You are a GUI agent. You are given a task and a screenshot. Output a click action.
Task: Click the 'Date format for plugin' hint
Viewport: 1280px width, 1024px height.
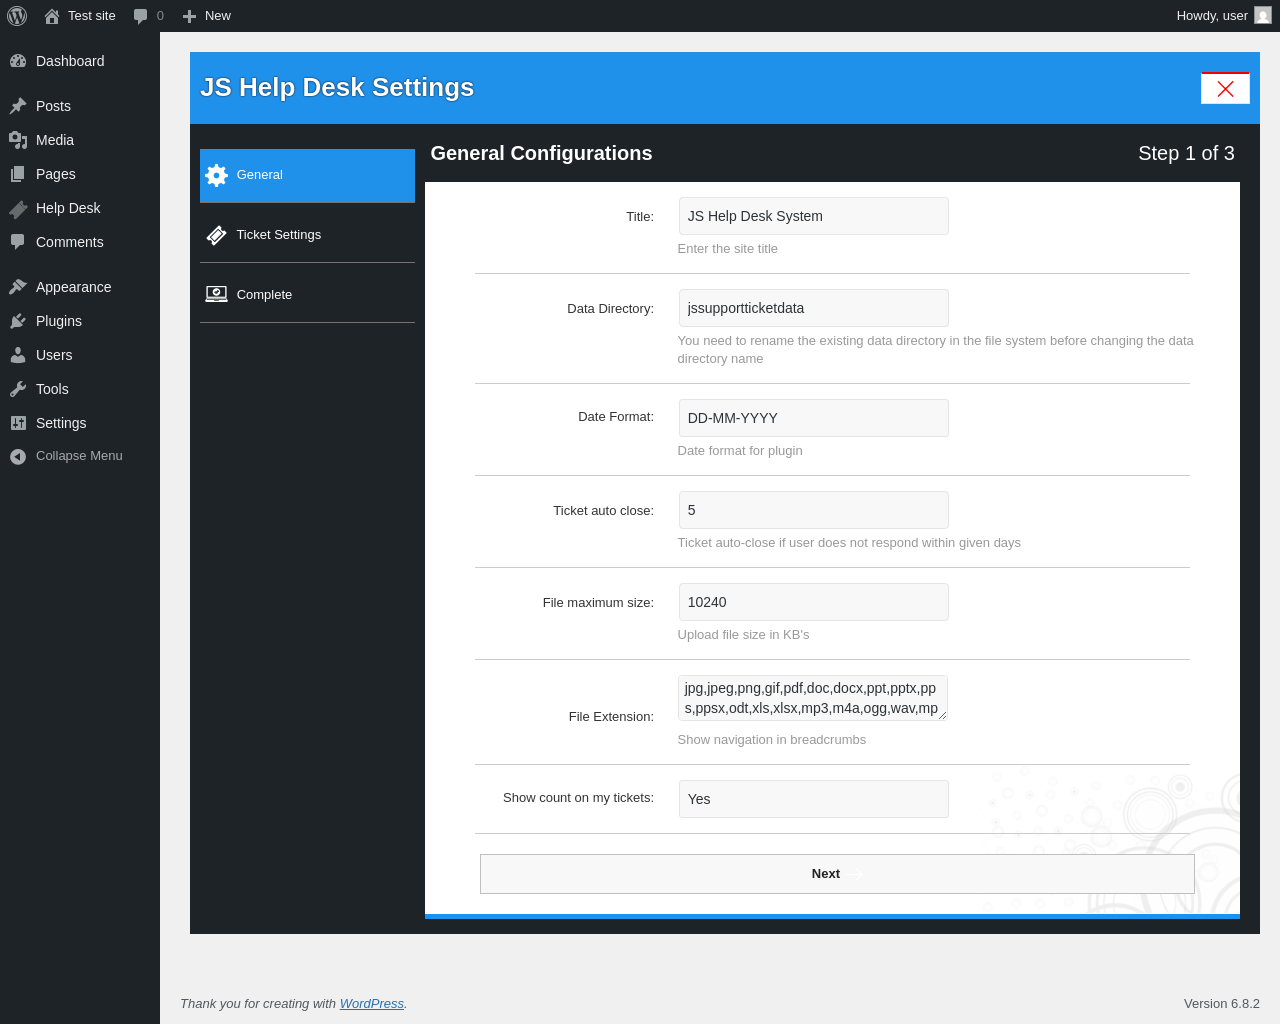click(x=740, y=451)
